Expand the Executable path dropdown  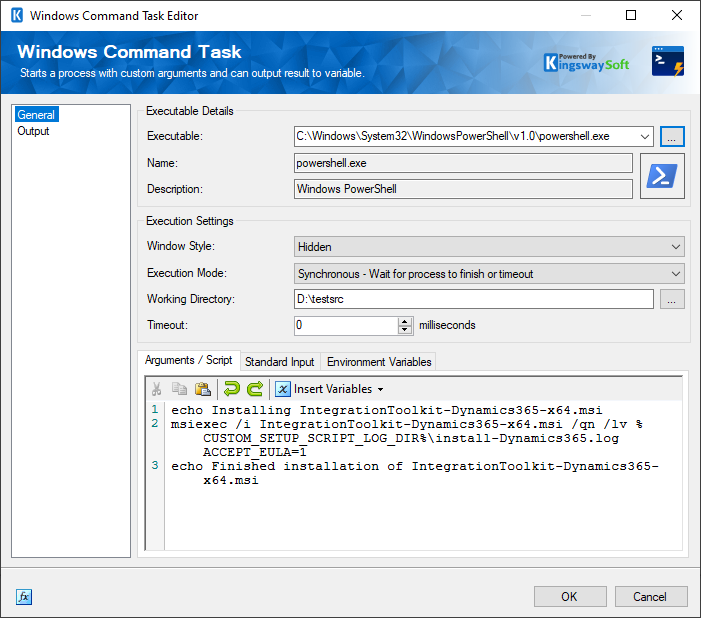coord(645,136)
